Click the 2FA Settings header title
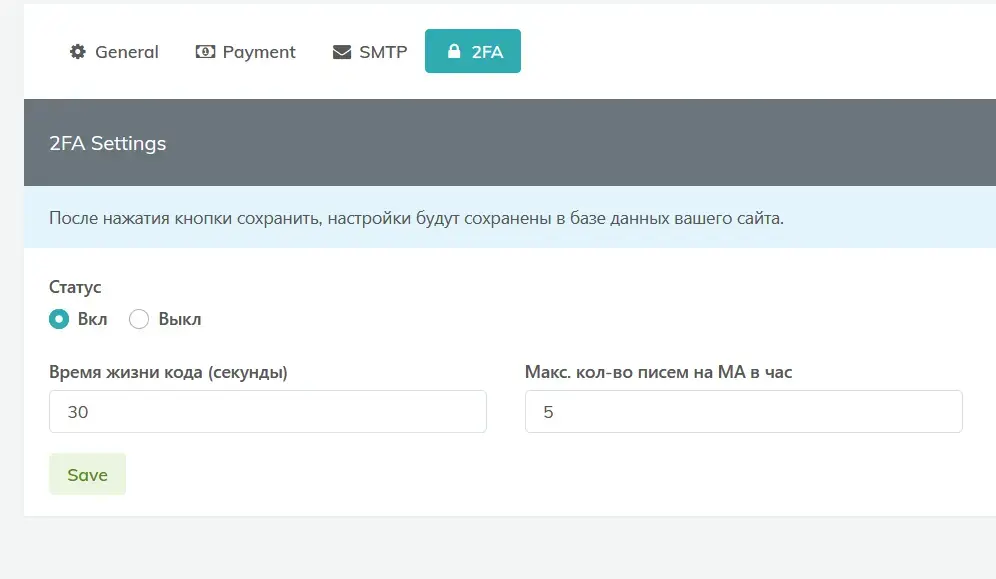 tap(107, 143)
